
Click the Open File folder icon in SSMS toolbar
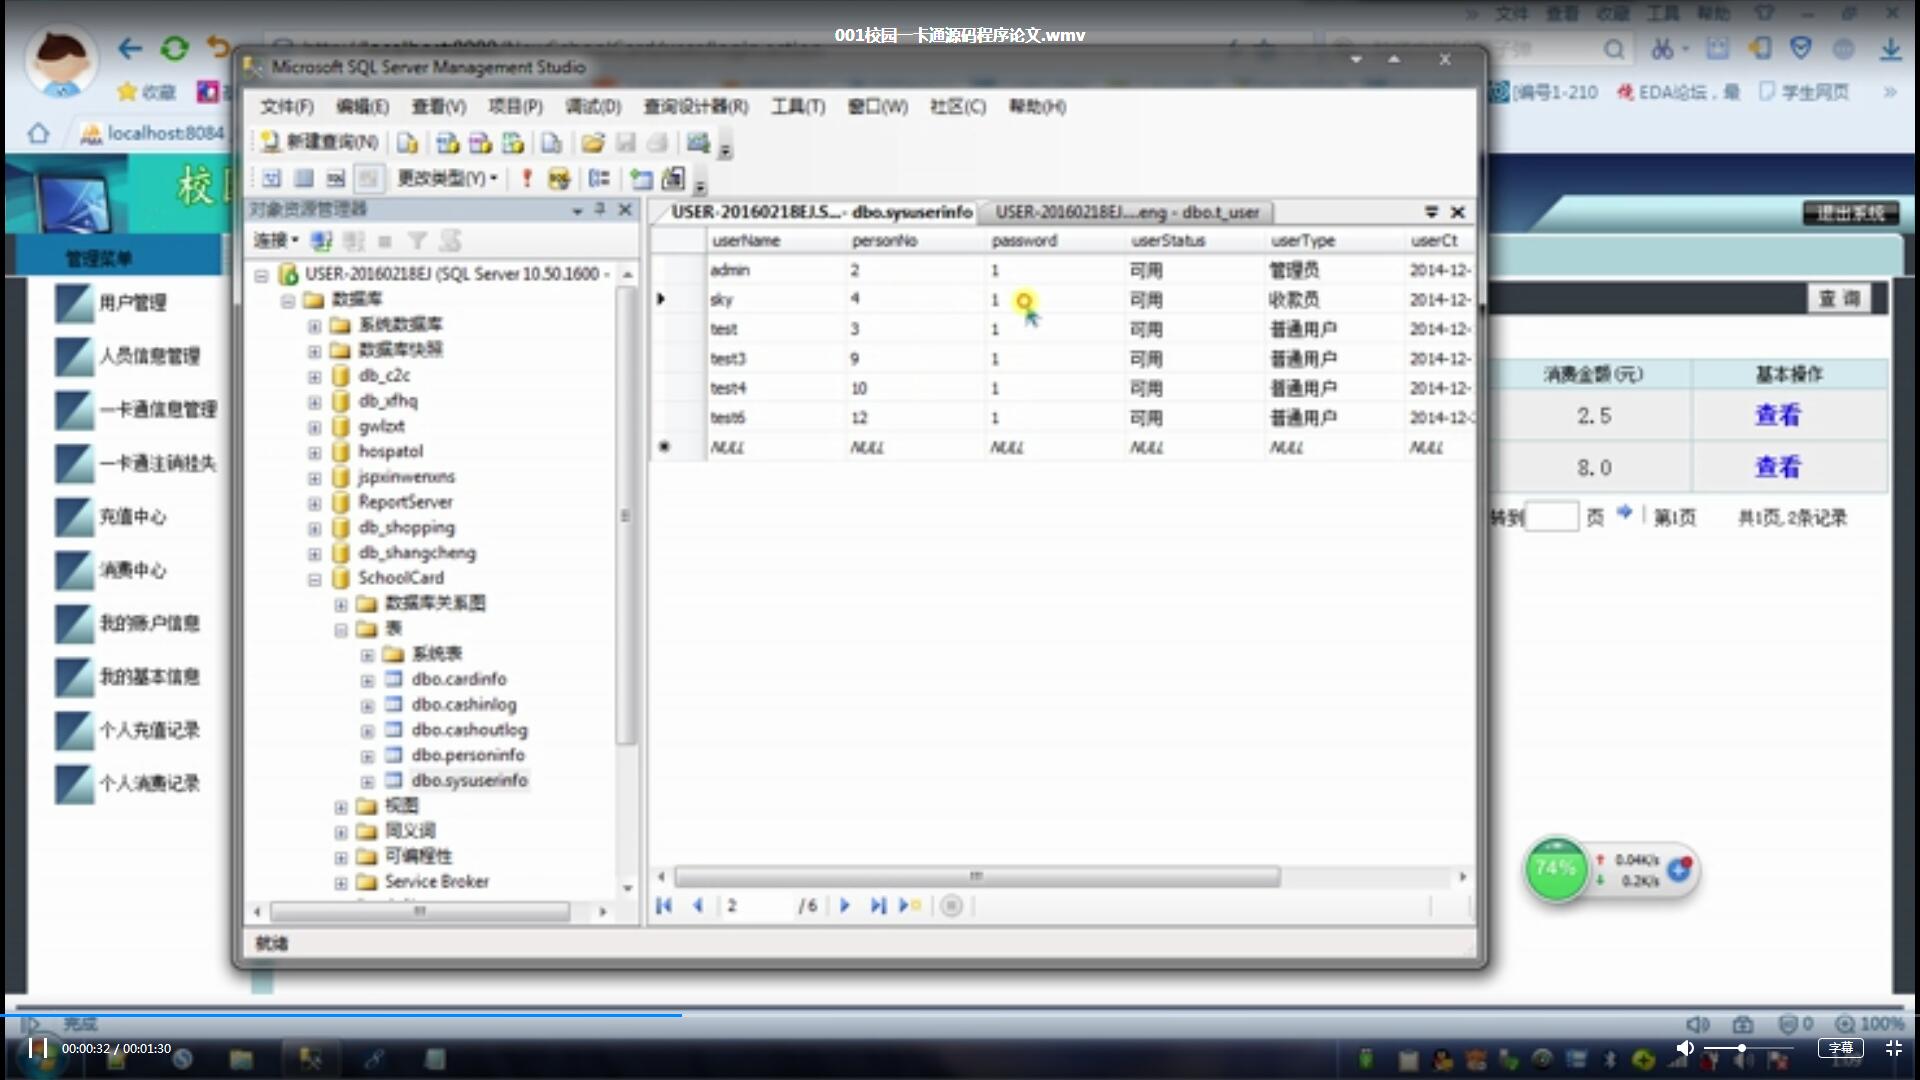pos(593,143)
